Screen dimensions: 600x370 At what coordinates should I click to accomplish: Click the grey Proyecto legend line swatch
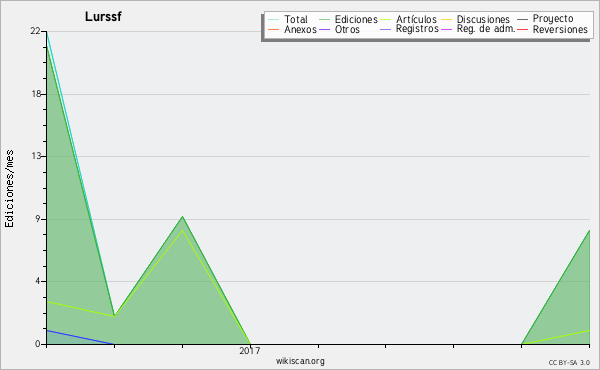point(522,19)
